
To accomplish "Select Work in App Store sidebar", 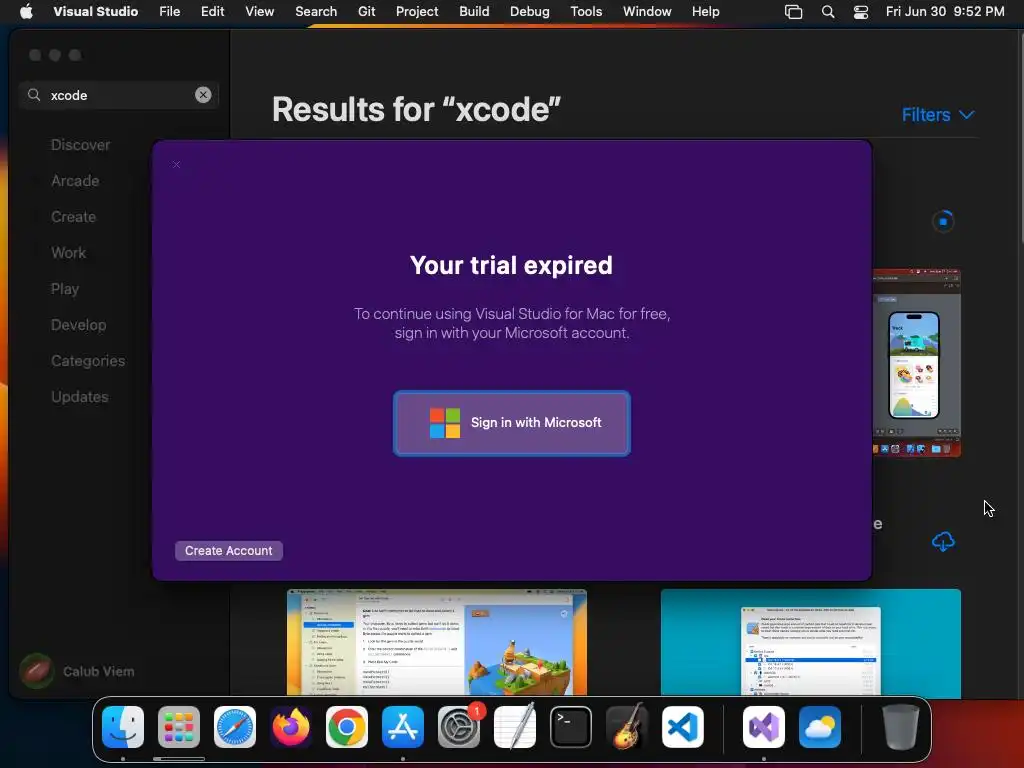I will tap(69, 253).
